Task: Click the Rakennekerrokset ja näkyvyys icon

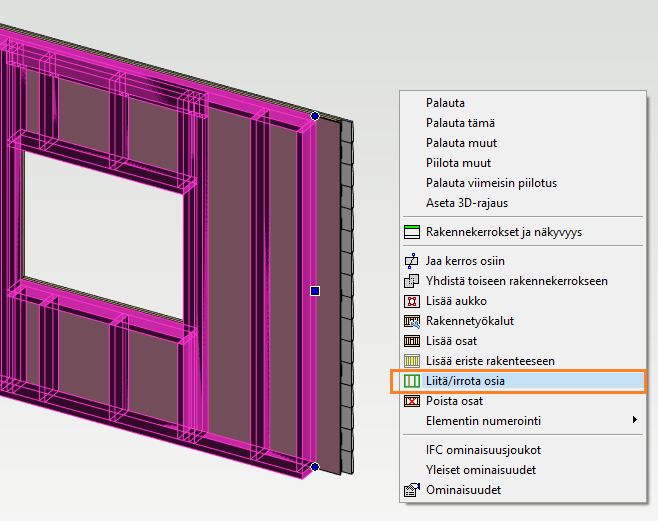Action: coord(411,232)
